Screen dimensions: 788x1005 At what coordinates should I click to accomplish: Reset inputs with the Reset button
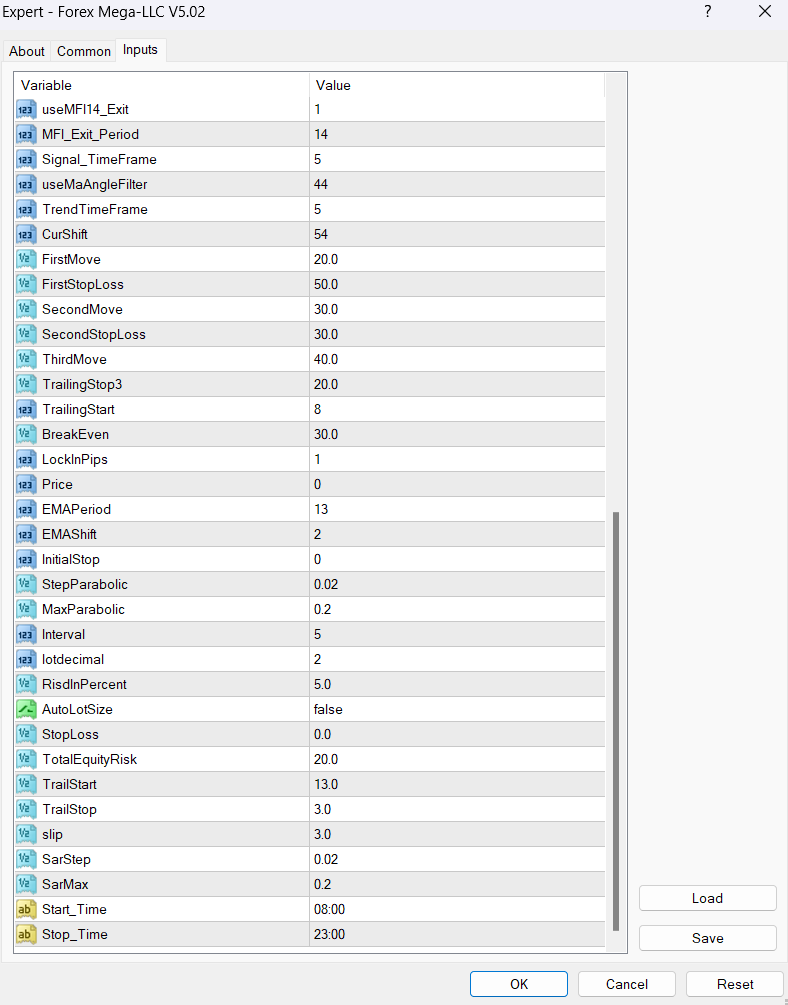[735, 984]
